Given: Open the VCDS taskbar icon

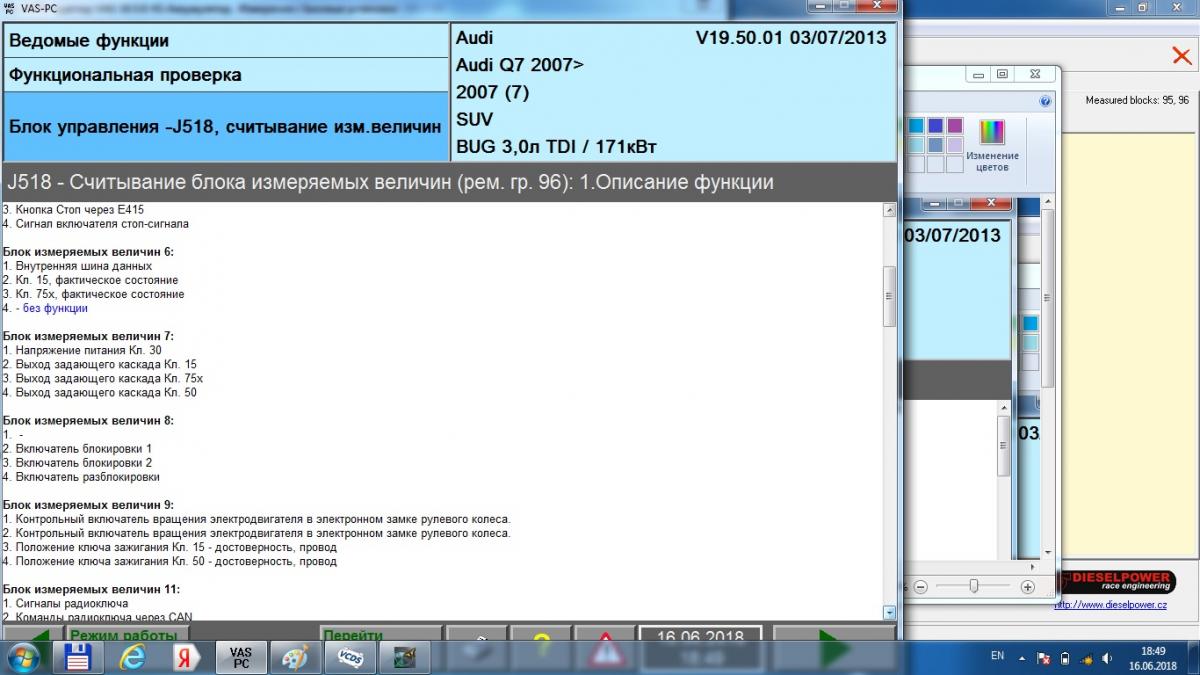Looking at the screenshot, I should click(350, 657).
